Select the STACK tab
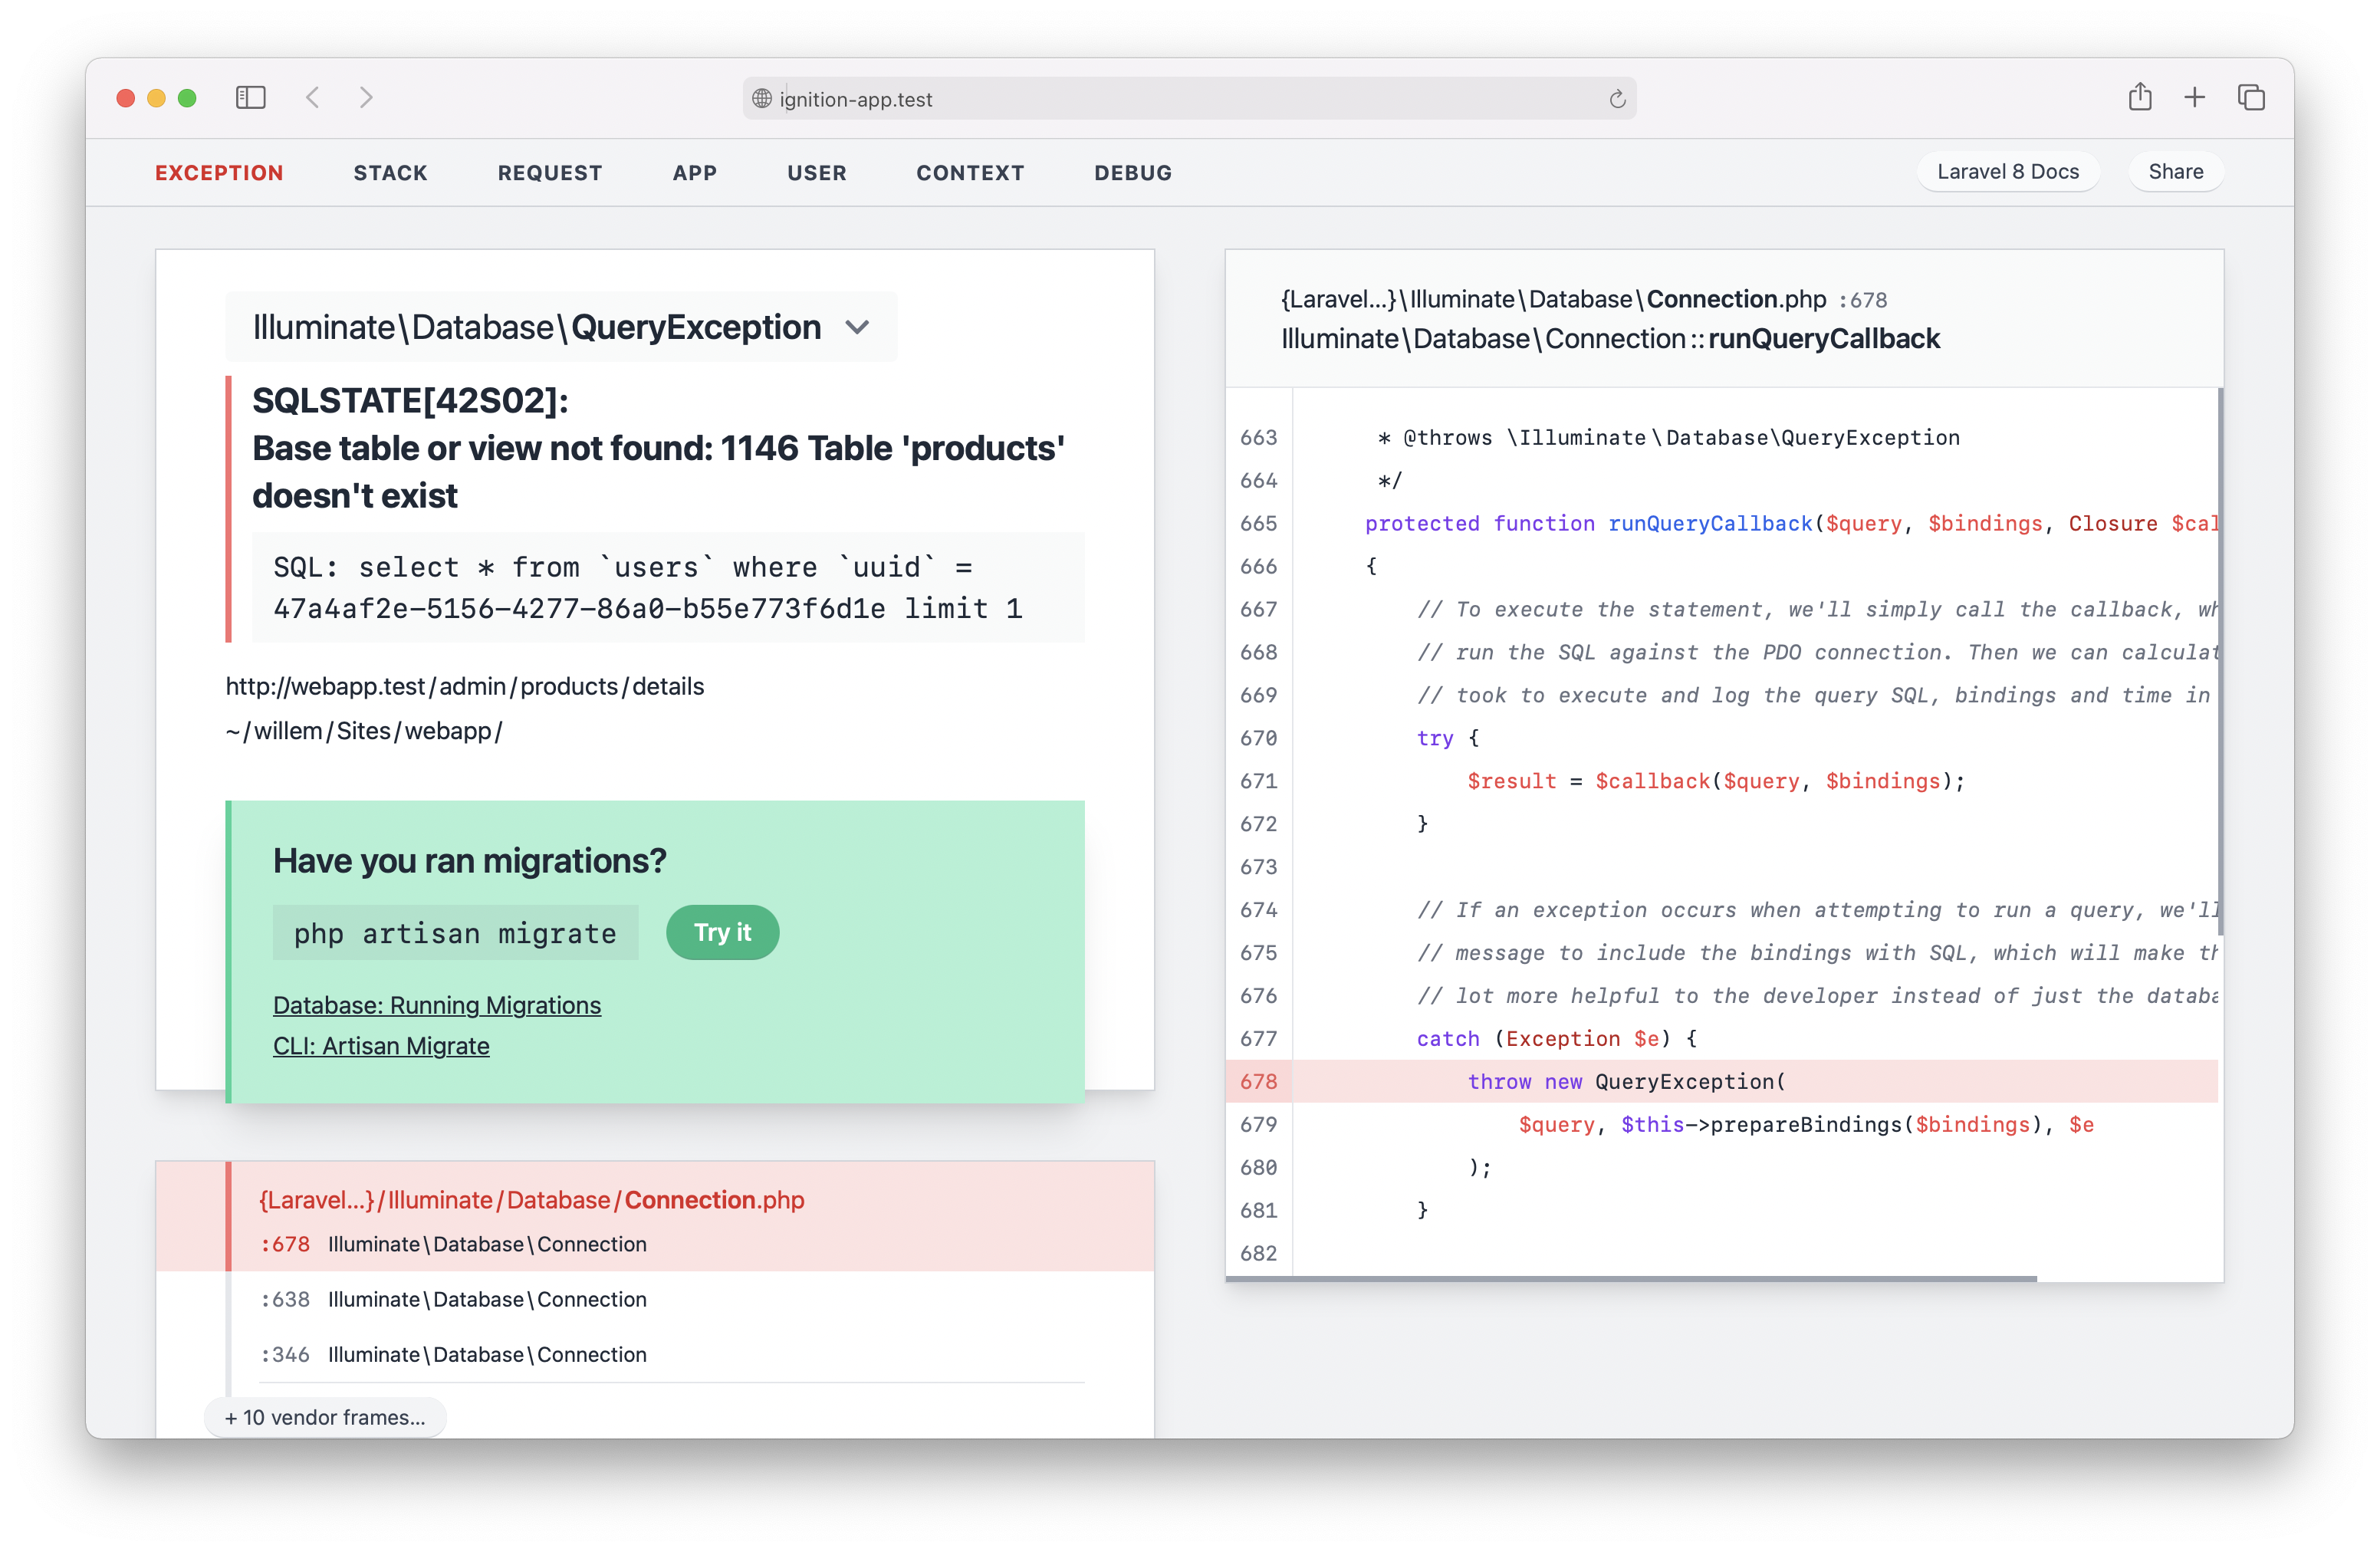The height and width of the screenshot is (1552, 2380). 390,172
